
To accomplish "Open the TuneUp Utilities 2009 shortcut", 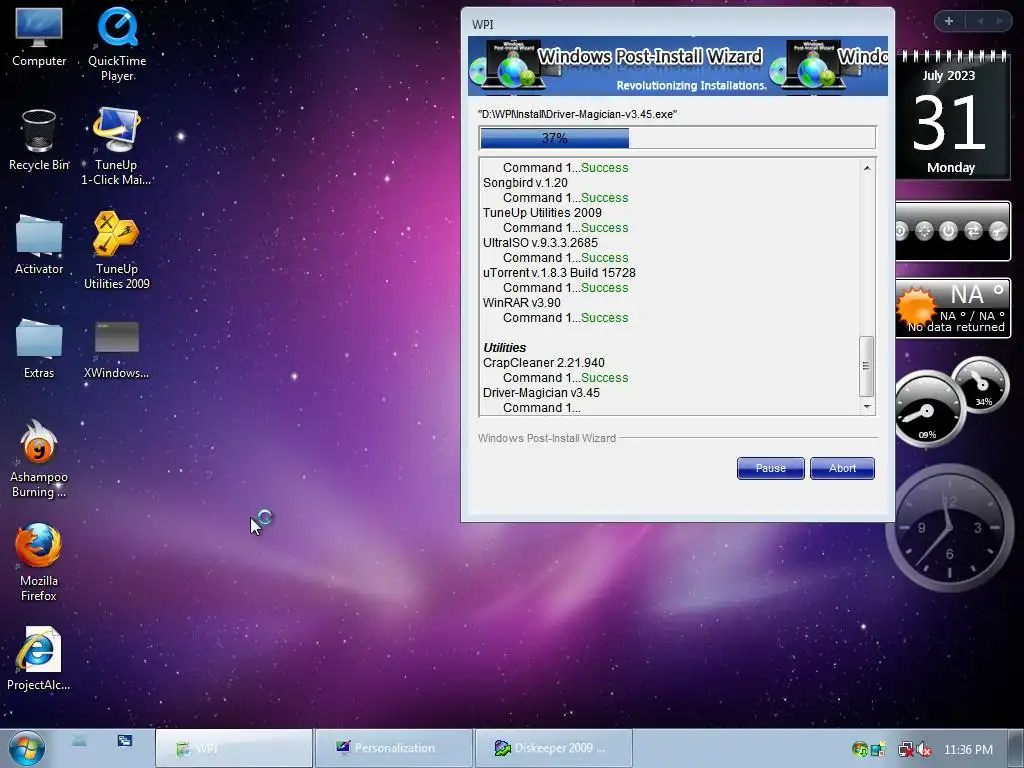I will click(116, 251).
